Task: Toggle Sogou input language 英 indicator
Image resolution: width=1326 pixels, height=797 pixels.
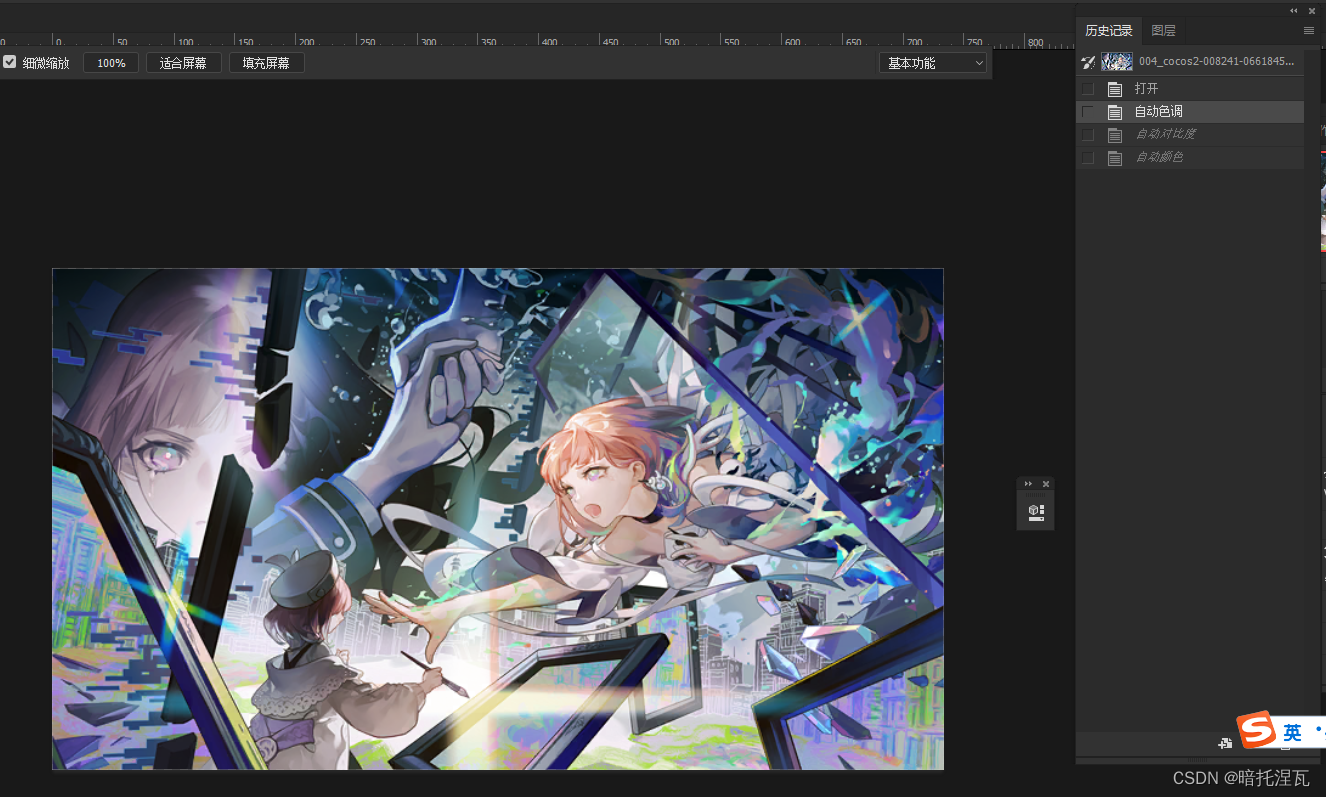Action: click(1292, 732)
